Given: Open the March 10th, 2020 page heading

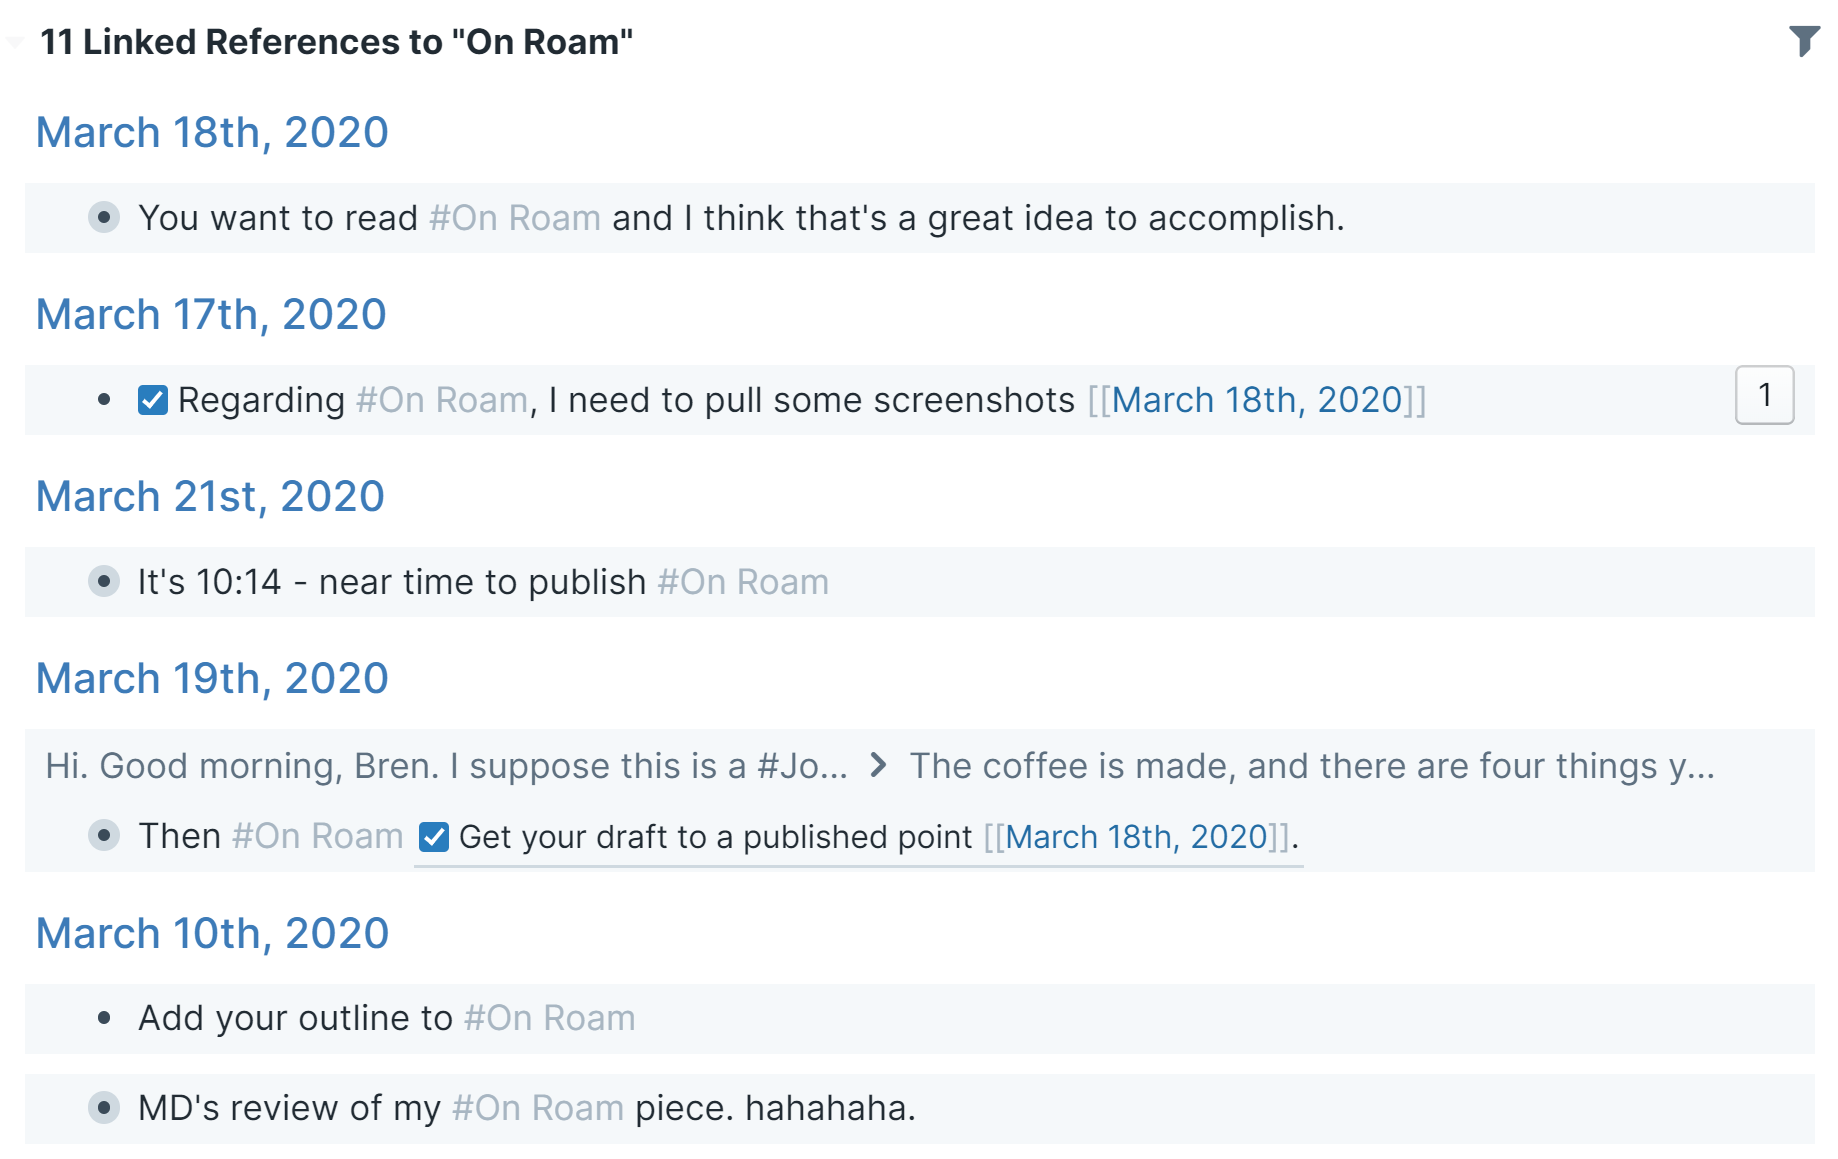Looking at the screenshot, I should 212,933.
